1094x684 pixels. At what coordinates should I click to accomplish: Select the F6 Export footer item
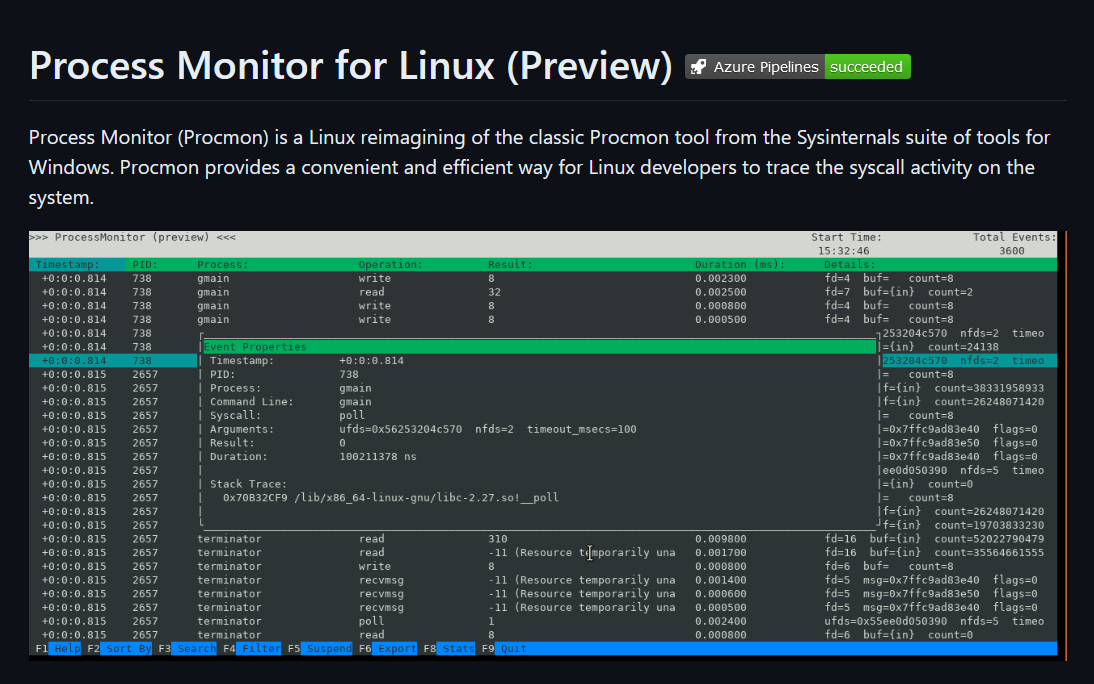coord(388,648)
